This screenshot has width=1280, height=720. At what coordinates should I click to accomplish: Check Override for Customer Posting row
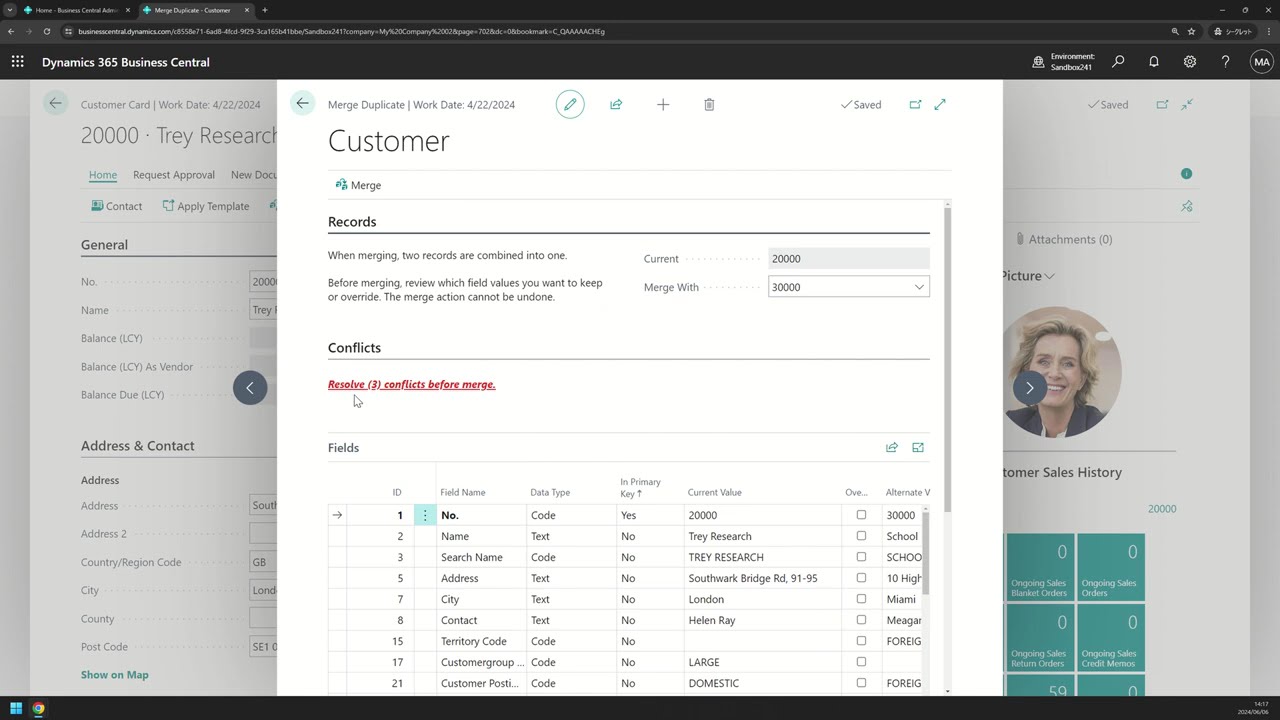coord(861,683)
